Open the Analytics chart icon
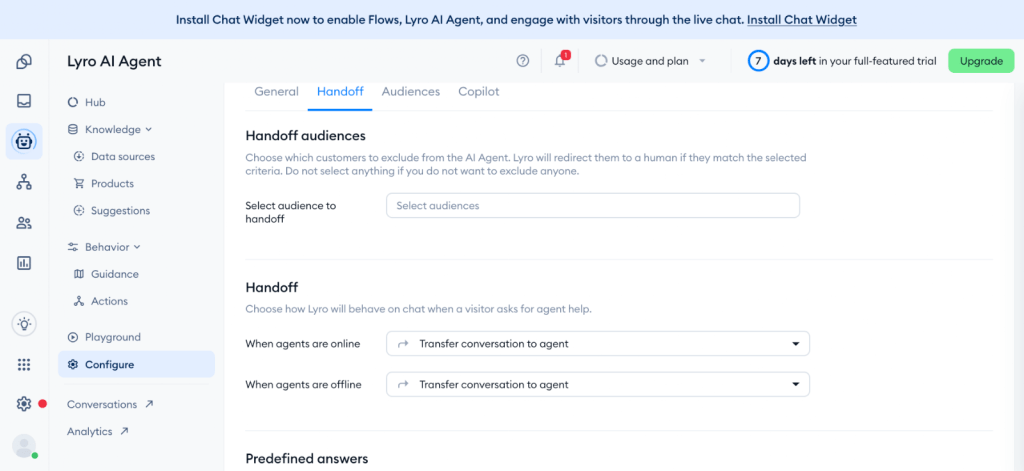Viewport: 1024px width, 471px height. (24, 263)
